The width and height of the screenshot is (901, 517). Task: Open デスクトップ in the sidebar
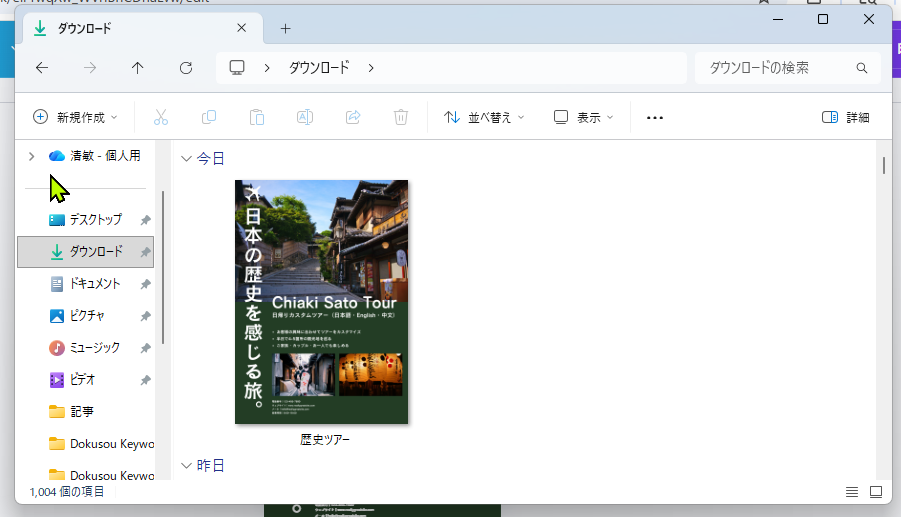(96, 220)
